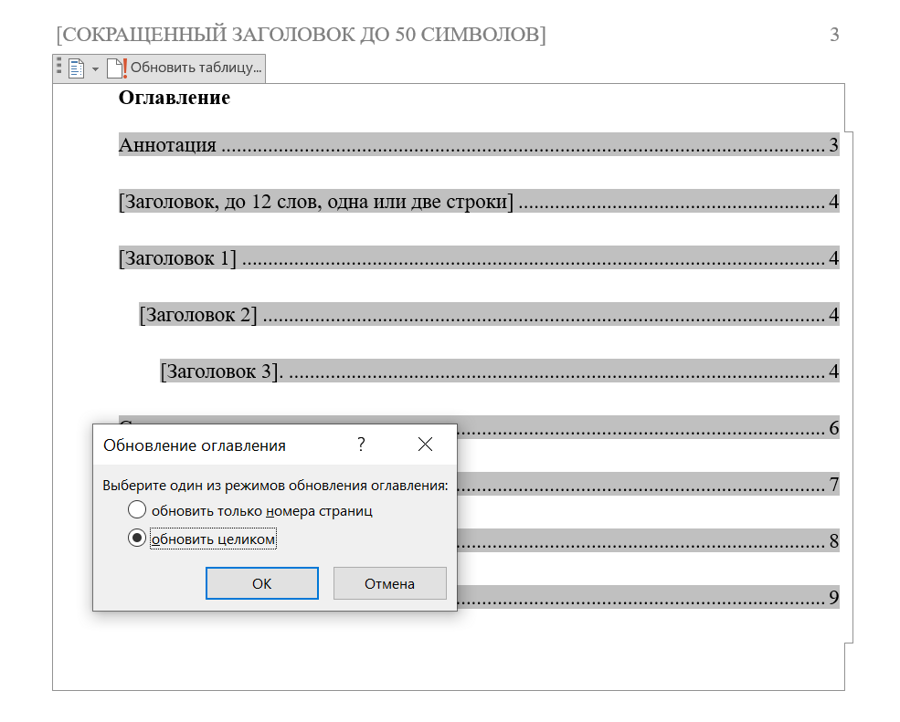
Task: Click the "Оглавление" heading
Action: click(x=174, y=98)
